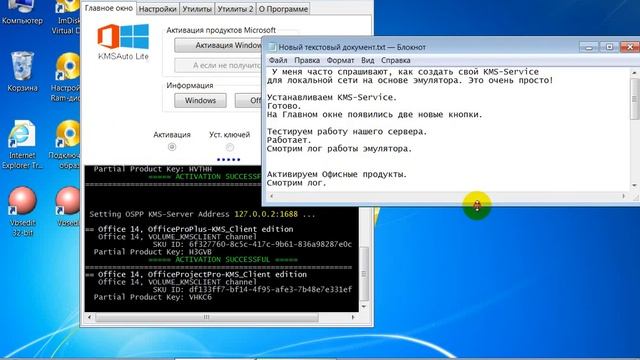Open the Компьютер desktop icon
Image resolution: width=640 pixels, height=360 pixels.
point(22,12)
